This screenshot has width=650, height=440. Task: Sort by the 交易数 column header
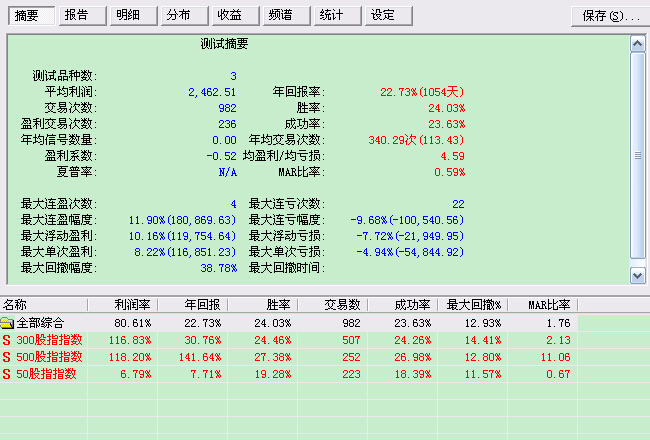333,305
